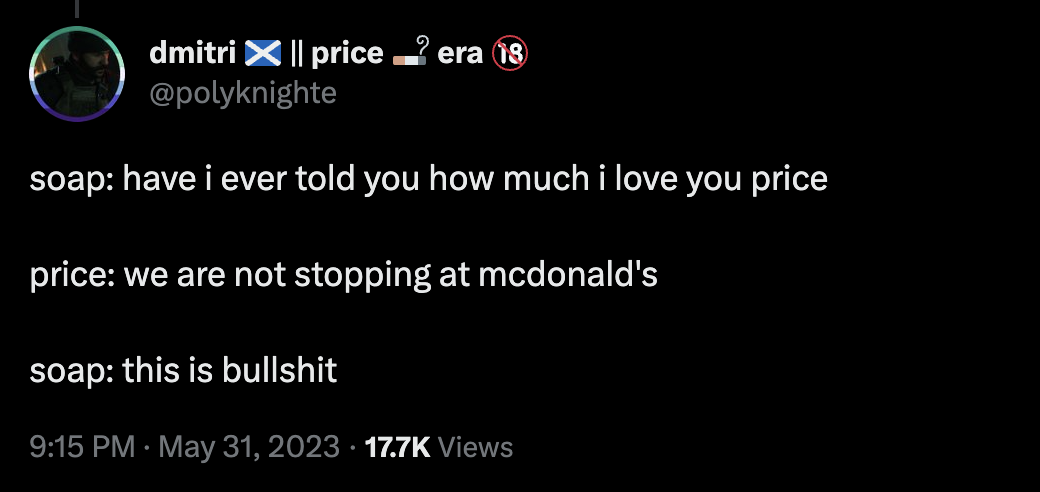
Task: Click the 17.7K view count
Action: [x=397, y=447]
